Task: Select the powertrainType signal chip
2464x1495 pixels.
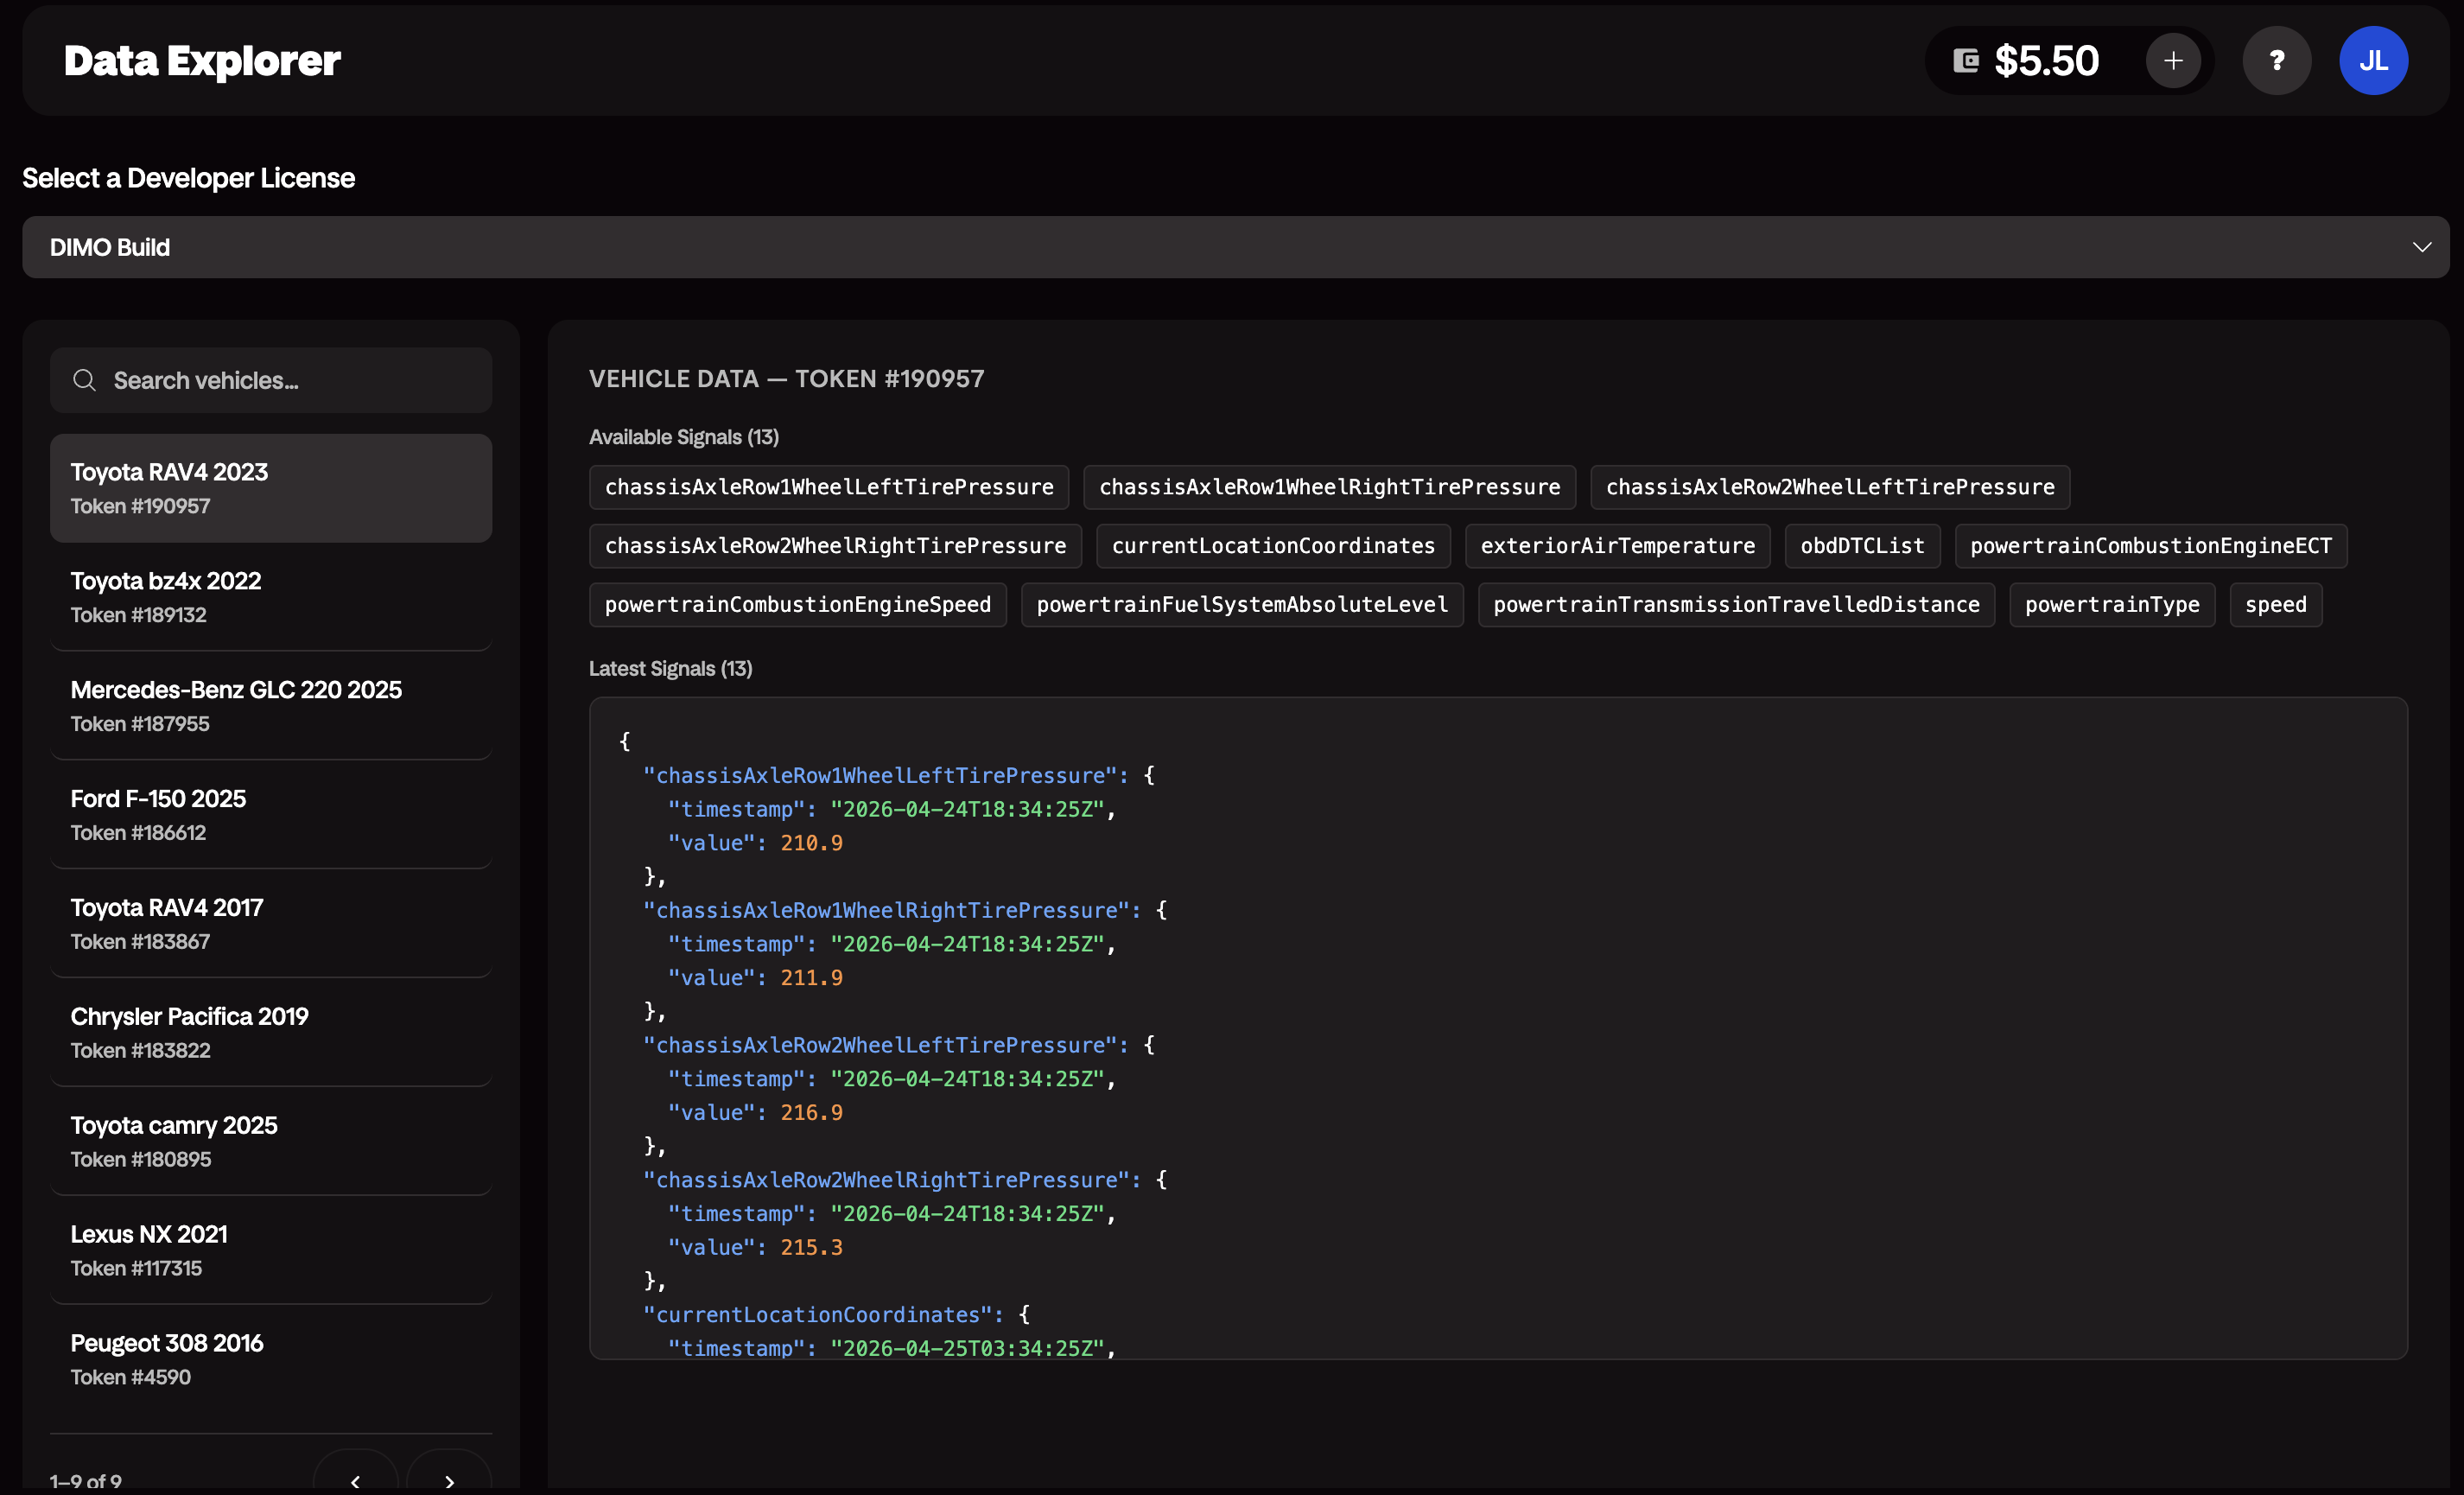Action: click(2112, 604)
